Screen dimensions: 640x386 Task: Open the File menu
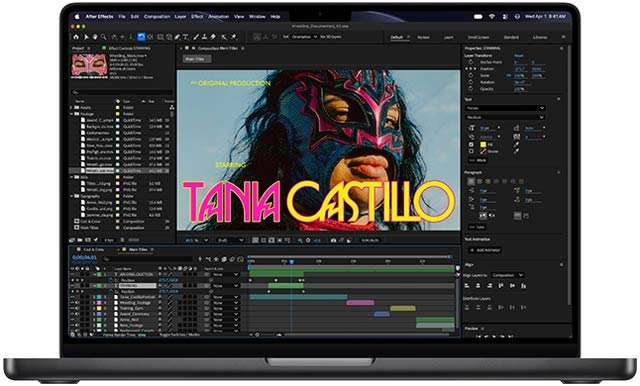[122, 16]
